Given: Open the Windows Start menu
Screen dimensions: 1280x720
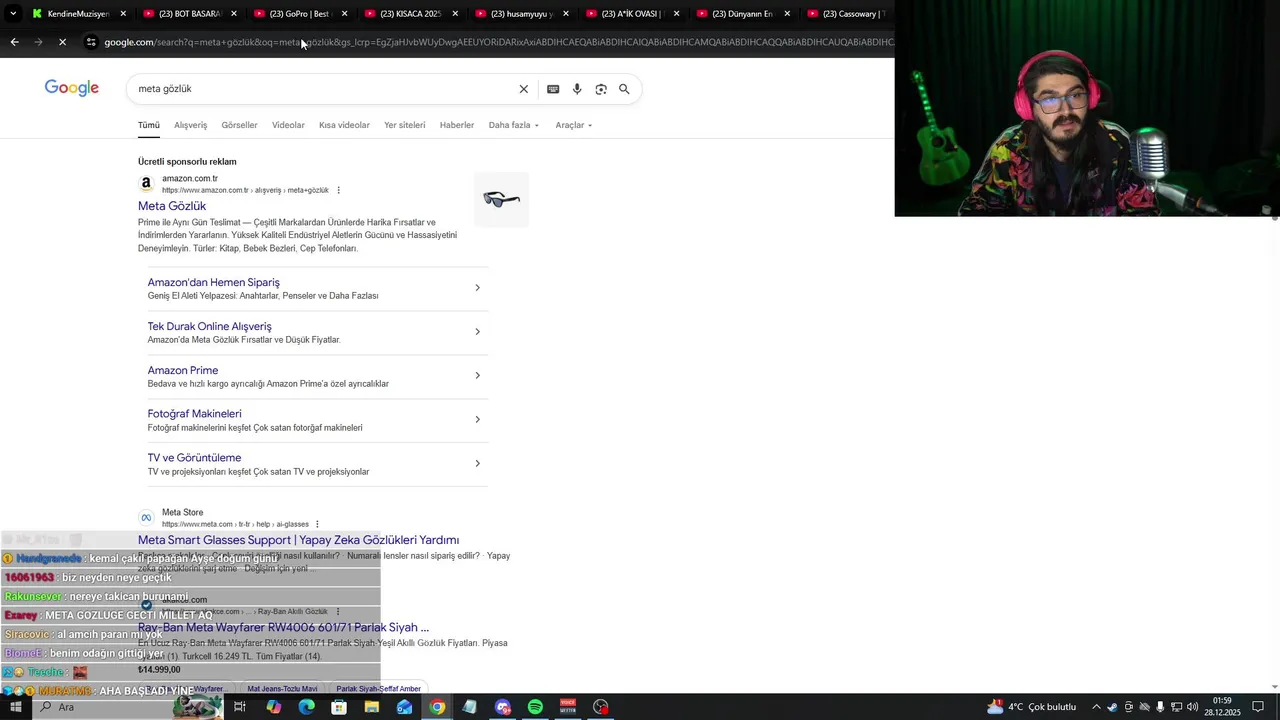Looking at the screenshot, I should 16,707.
